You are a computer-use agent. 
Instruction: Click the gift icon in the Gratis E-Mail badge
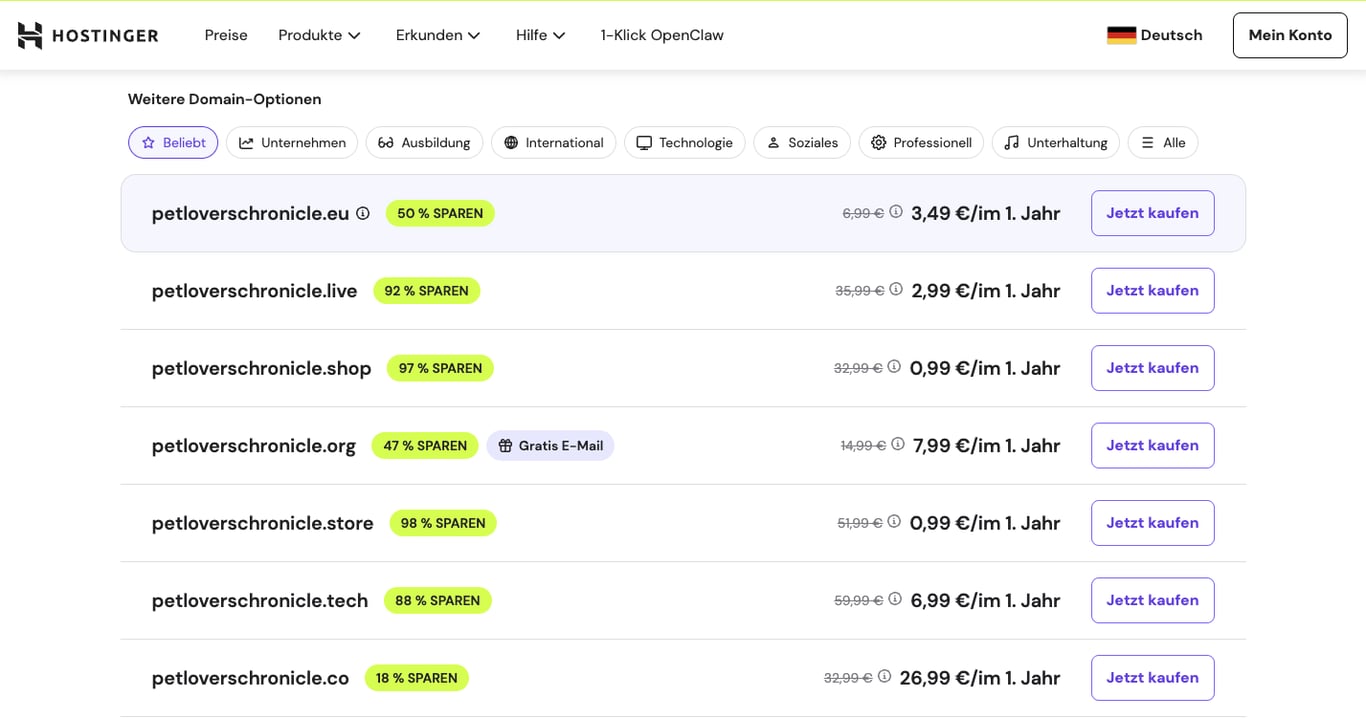point(504,445)
